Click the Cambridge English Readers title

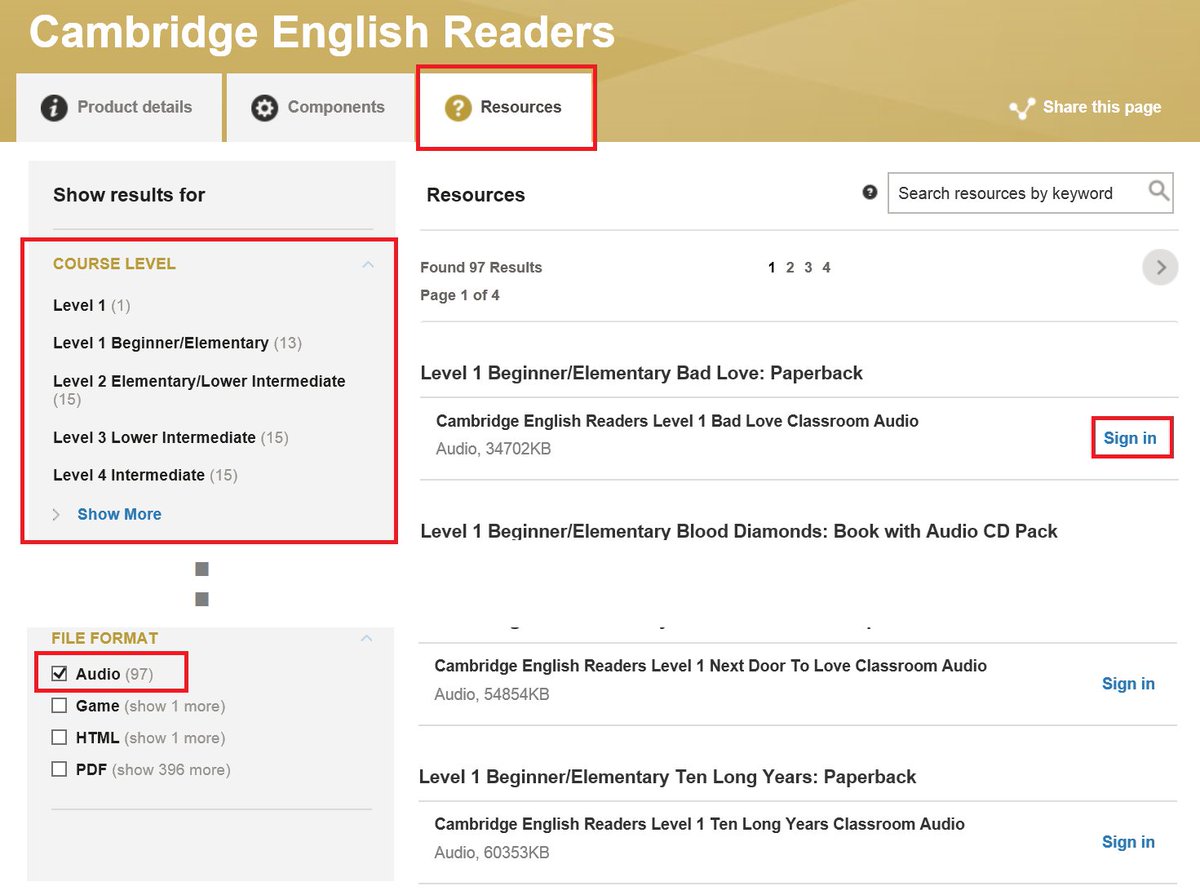pyautogui.click(x=322, y=31)
